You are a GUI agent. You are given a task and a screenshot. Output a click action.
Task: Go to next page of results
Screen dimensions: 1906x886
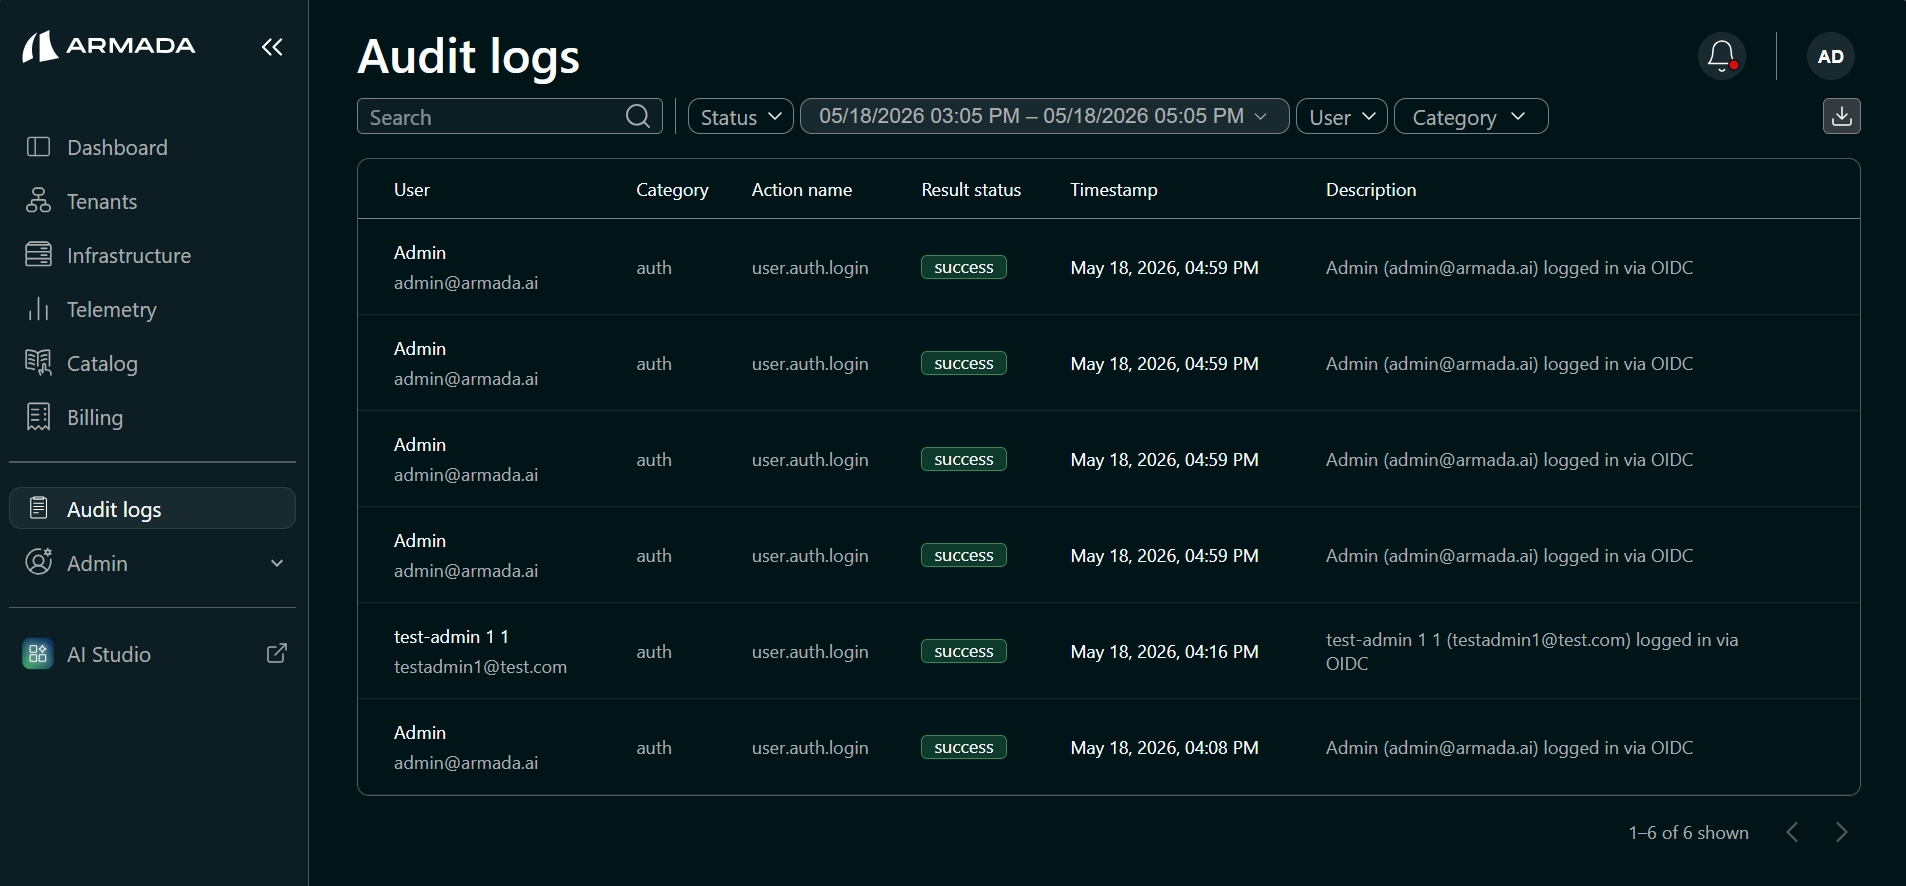tap(1842, 832)
